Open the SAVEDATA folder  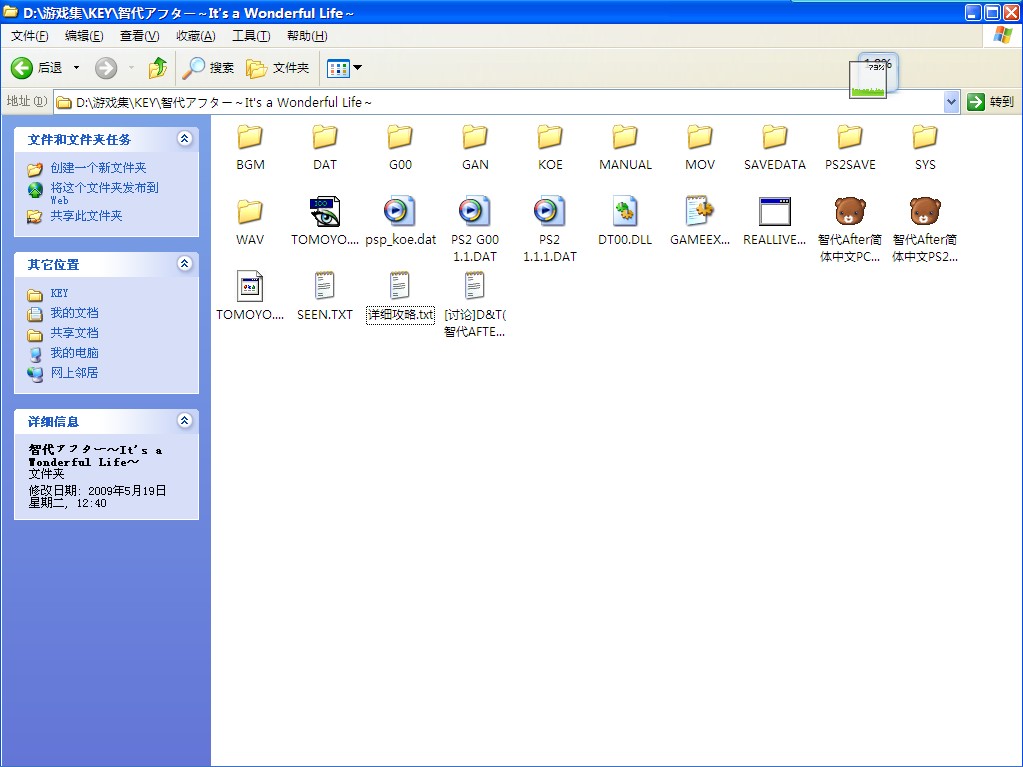775,148
